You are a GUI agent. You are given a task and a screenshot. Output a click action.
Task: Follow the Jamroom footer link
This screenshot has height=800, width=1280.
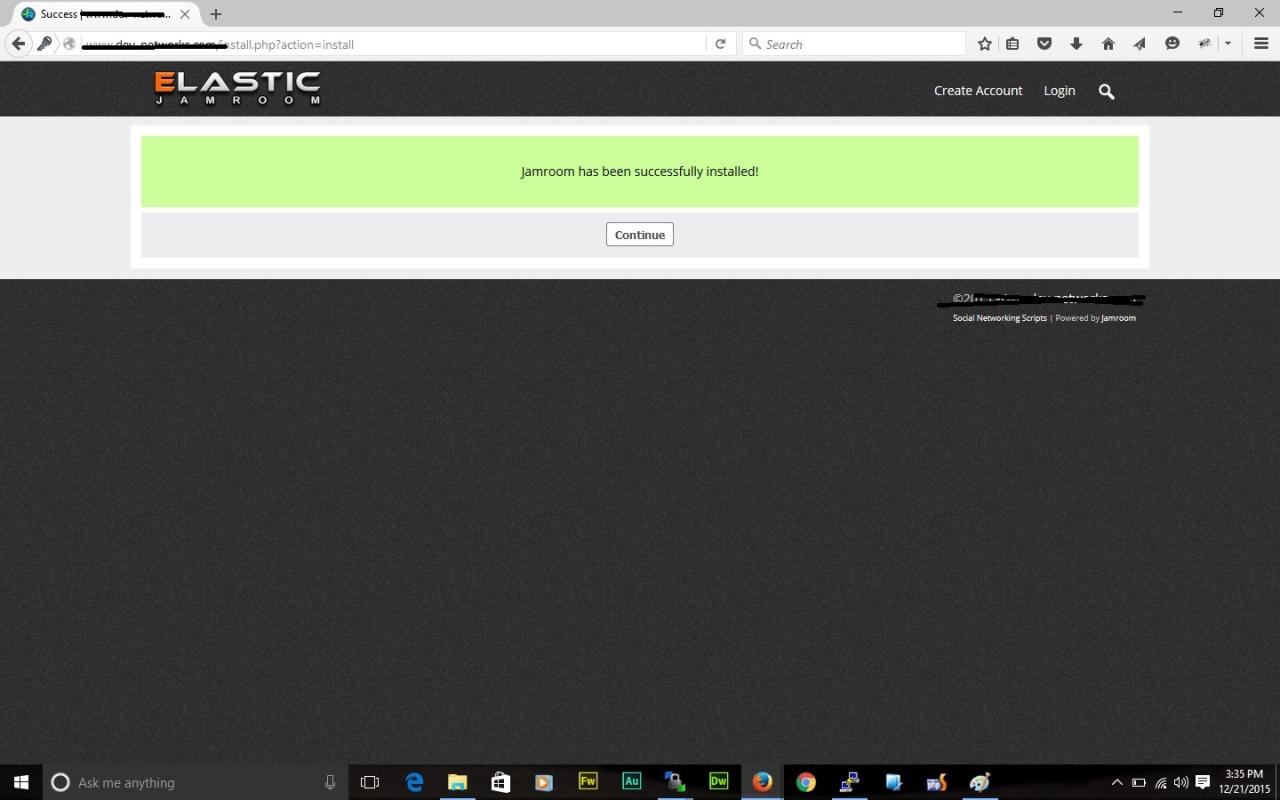click(1118, 318)
